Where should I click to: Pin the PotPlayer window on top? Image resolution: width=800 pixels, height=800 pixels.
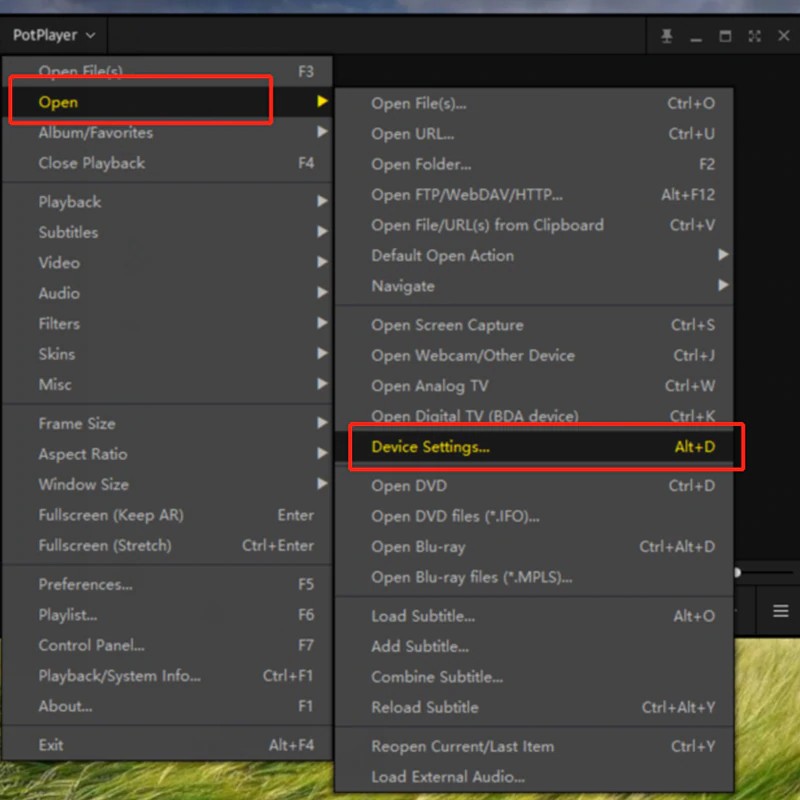[x=667, y=36]
